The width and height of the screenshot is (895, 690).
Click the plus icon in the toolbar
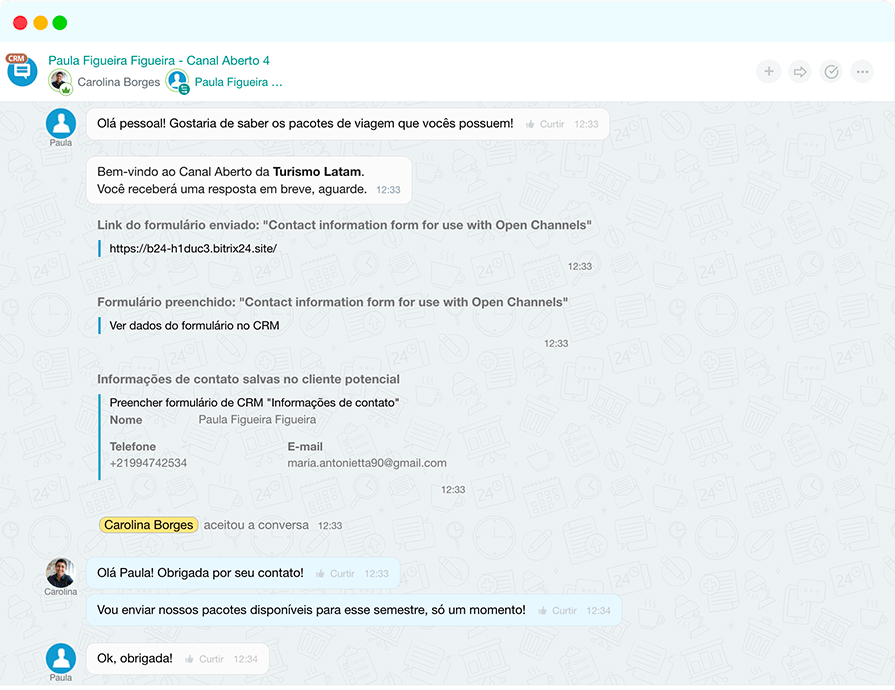tap(768, 71)
